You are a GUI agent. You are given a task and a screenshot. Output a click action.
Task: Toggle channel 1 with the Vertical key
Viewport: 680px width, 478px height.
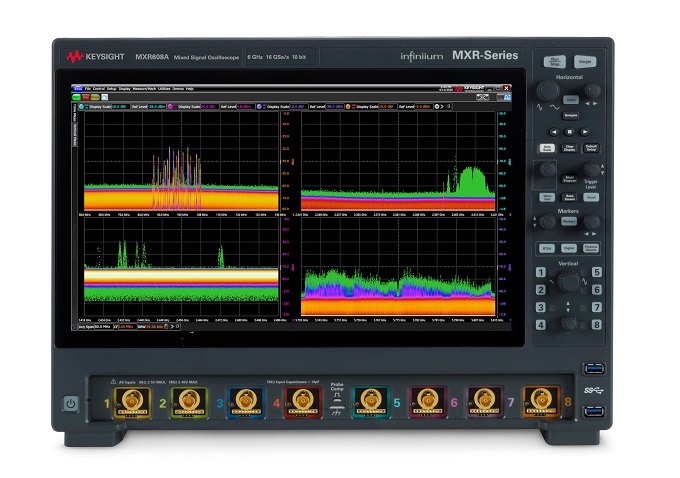(541, 271)
